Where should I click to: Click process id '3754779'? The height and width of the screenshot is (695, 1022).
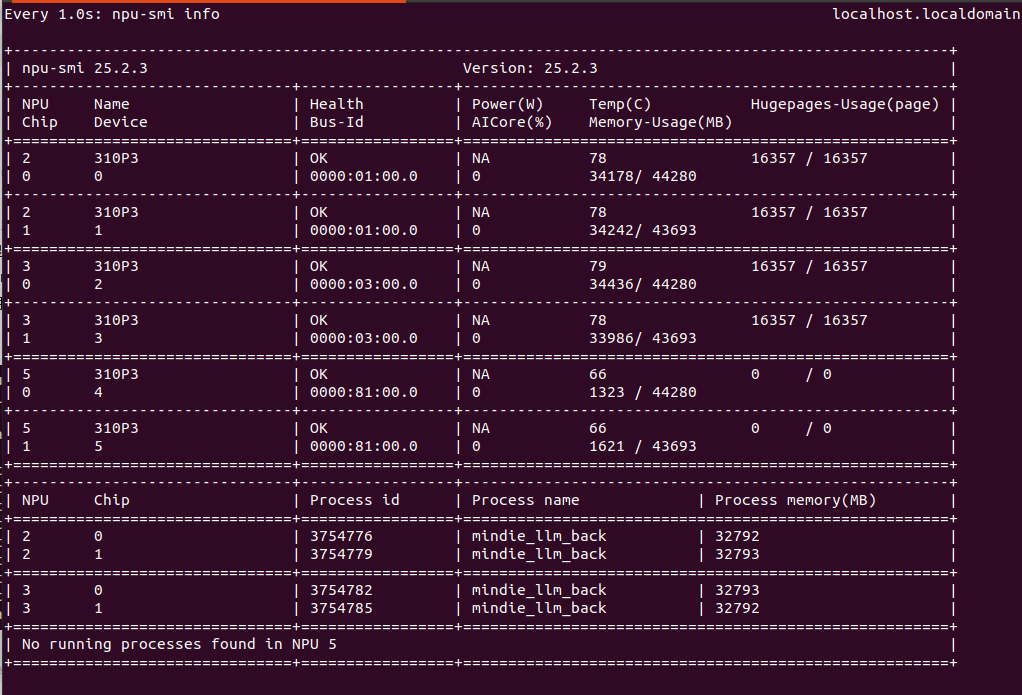(341, 555)
